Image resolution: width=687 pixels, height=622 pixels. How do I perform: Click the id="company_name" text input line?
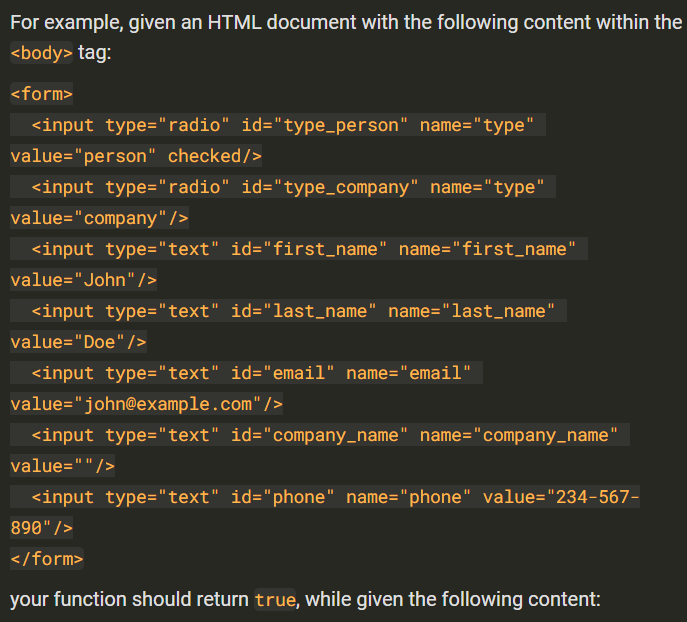tap(320, 435)
